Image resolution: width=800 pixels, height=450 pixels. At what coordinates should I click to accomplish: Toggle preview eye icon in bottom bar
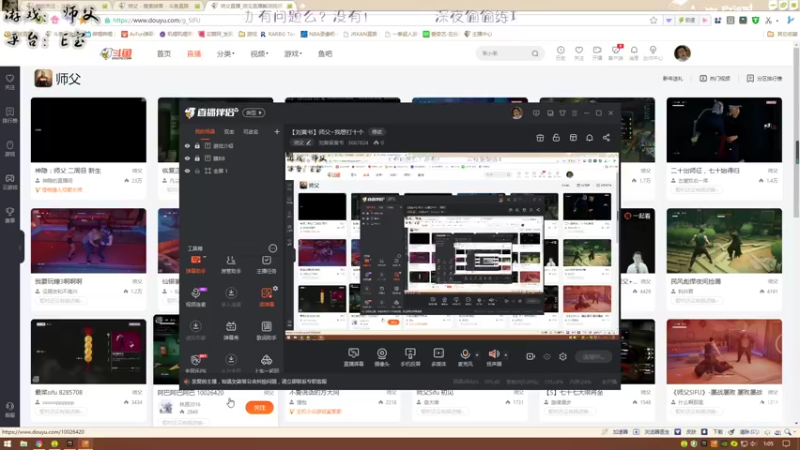(x=546, y=357)
